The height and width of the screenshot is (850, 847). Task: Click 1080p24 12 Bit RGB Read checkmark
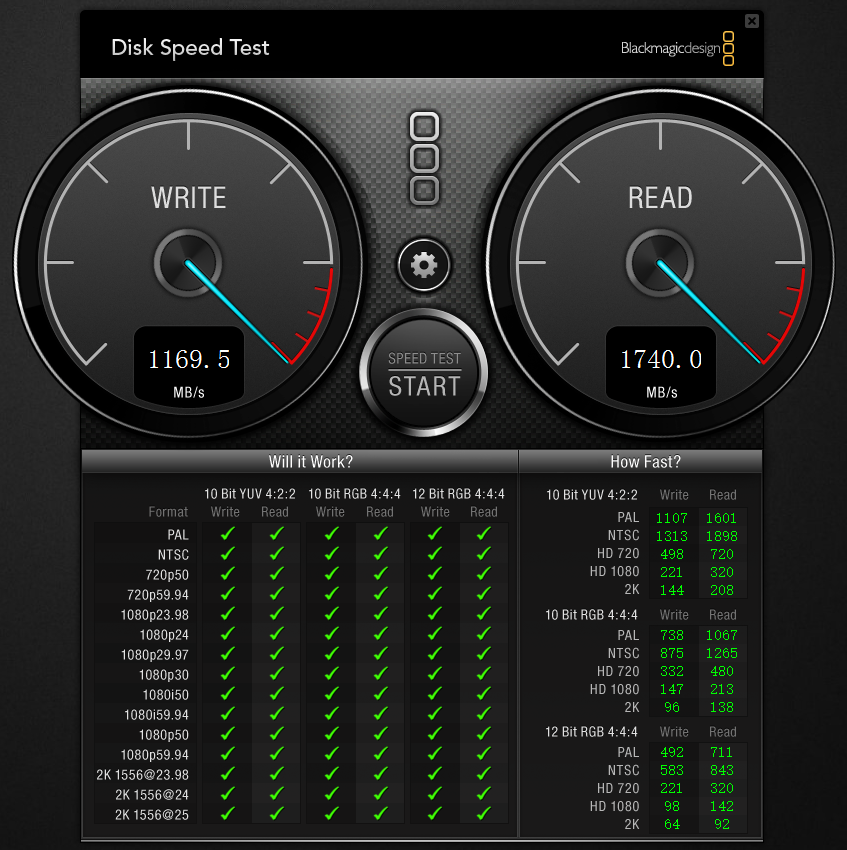point(484,633)
